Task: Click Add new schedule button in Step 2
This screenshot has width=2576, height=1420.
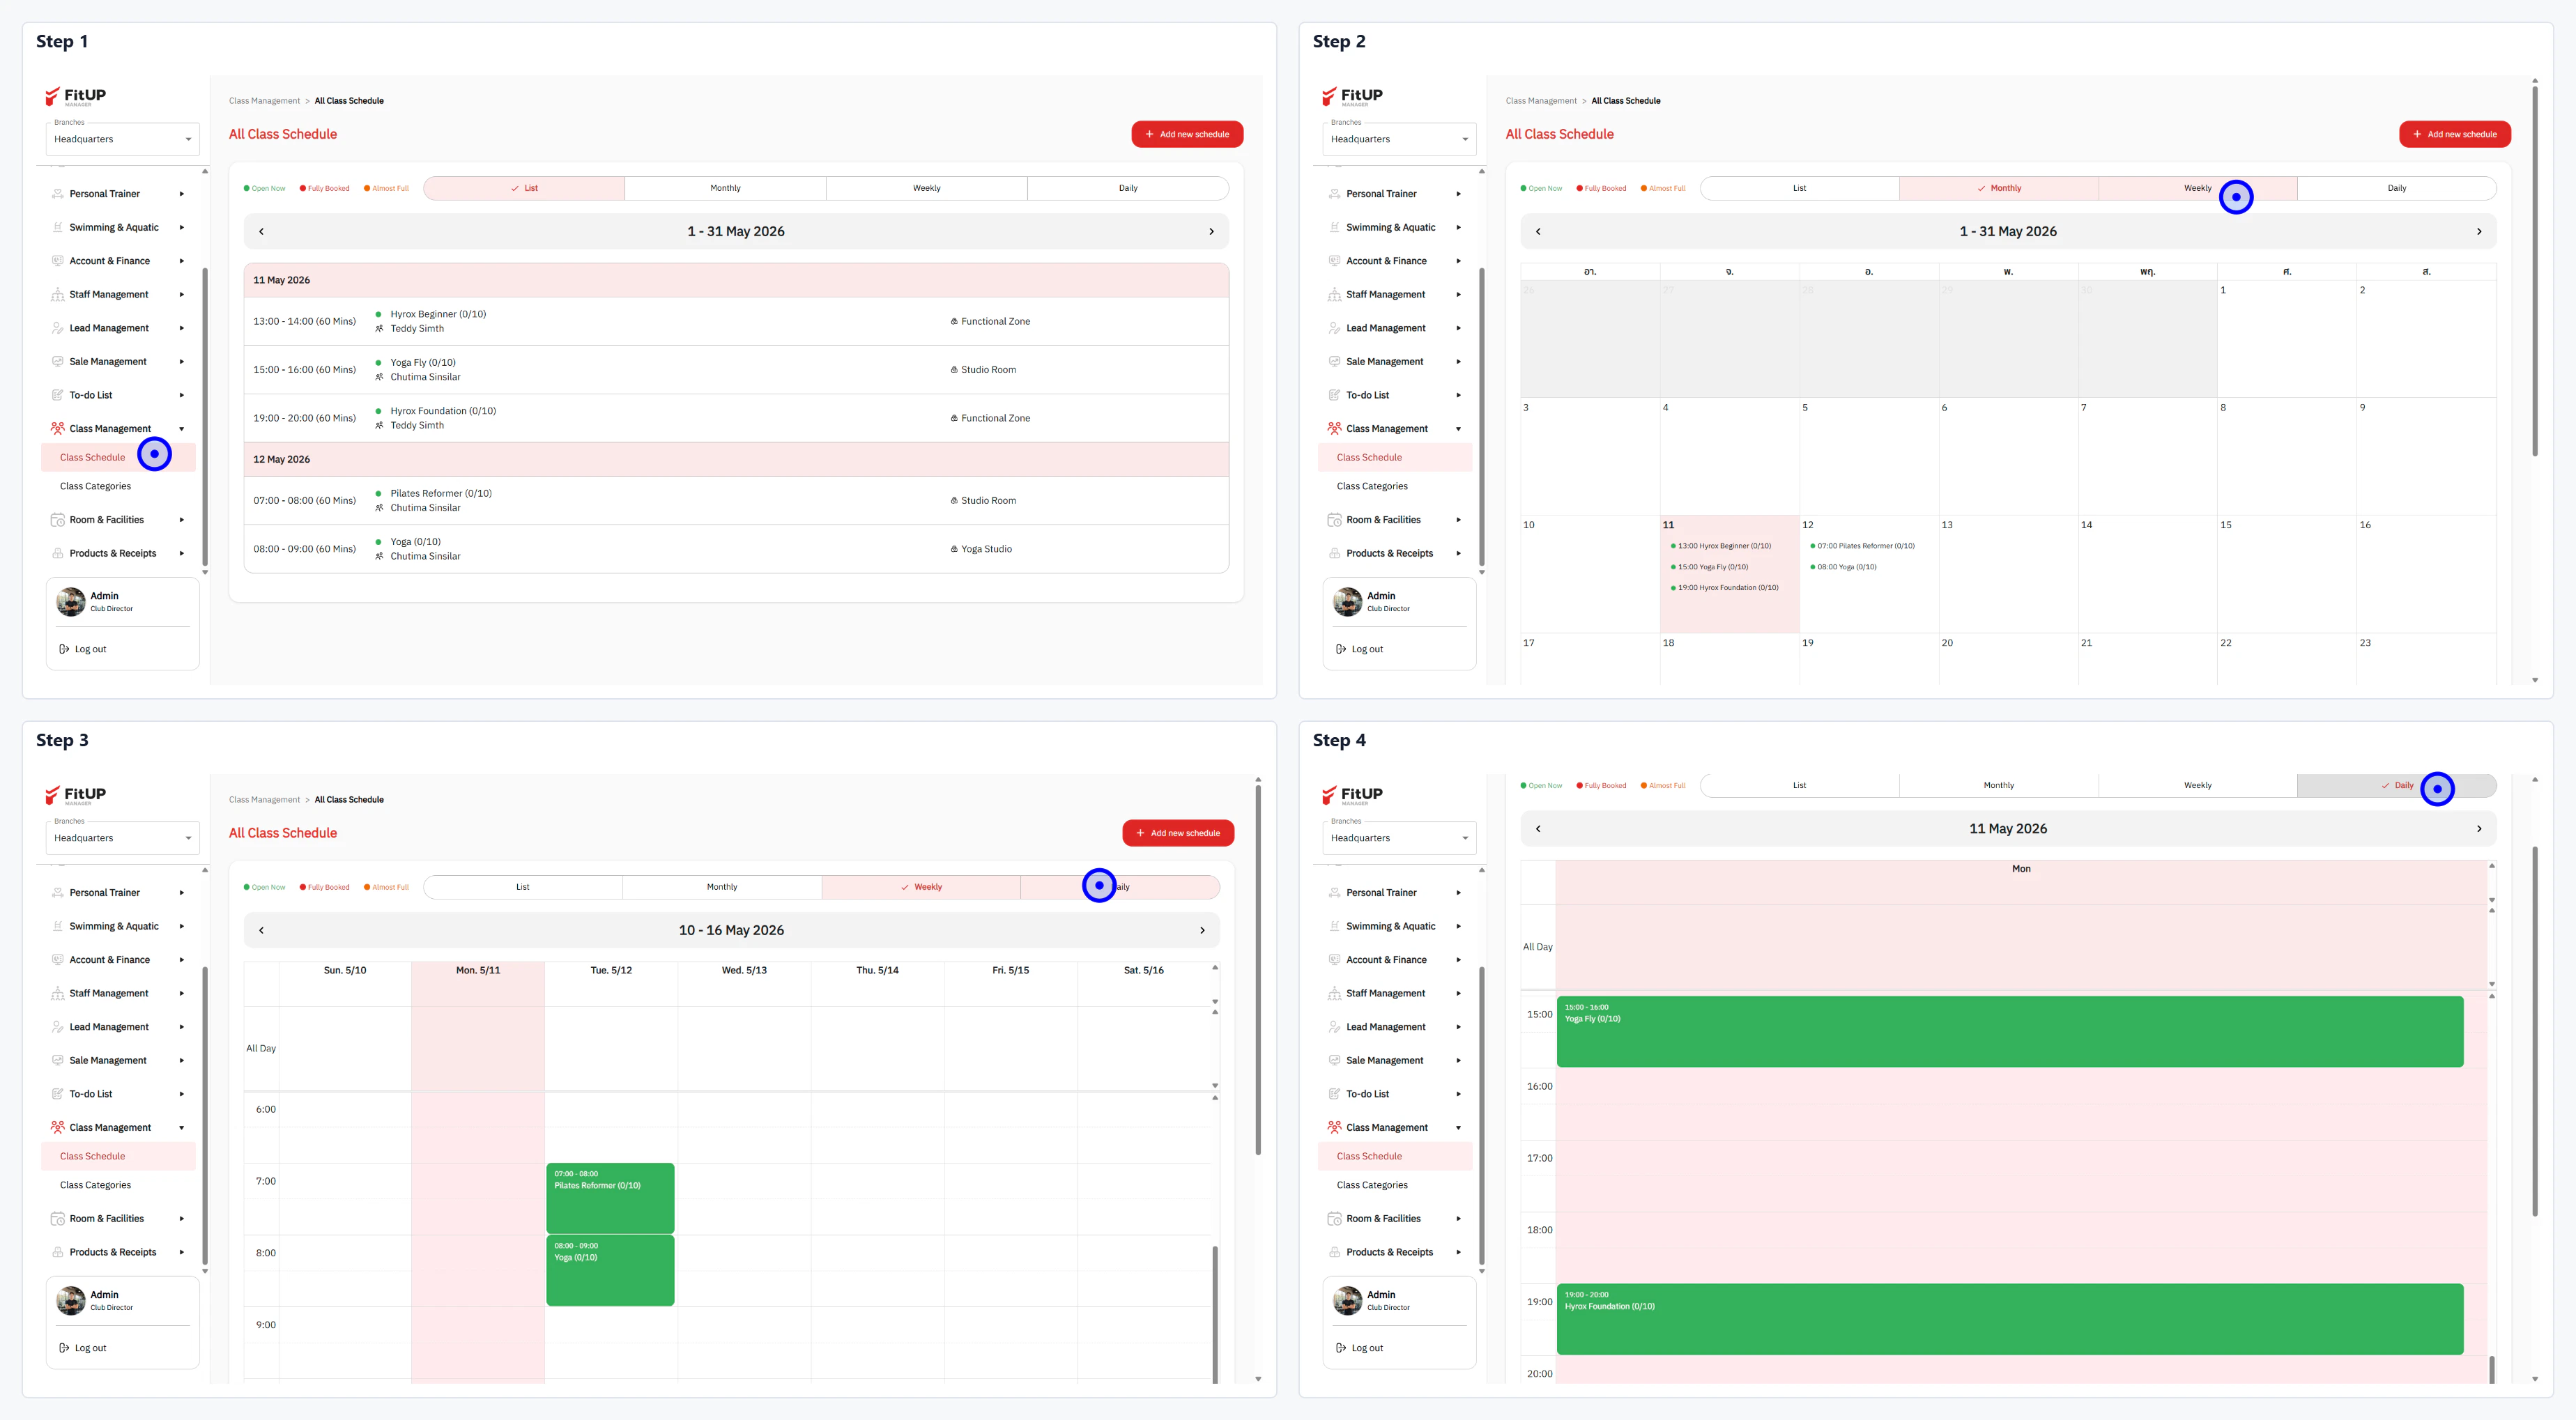Action: [2455, 134]
